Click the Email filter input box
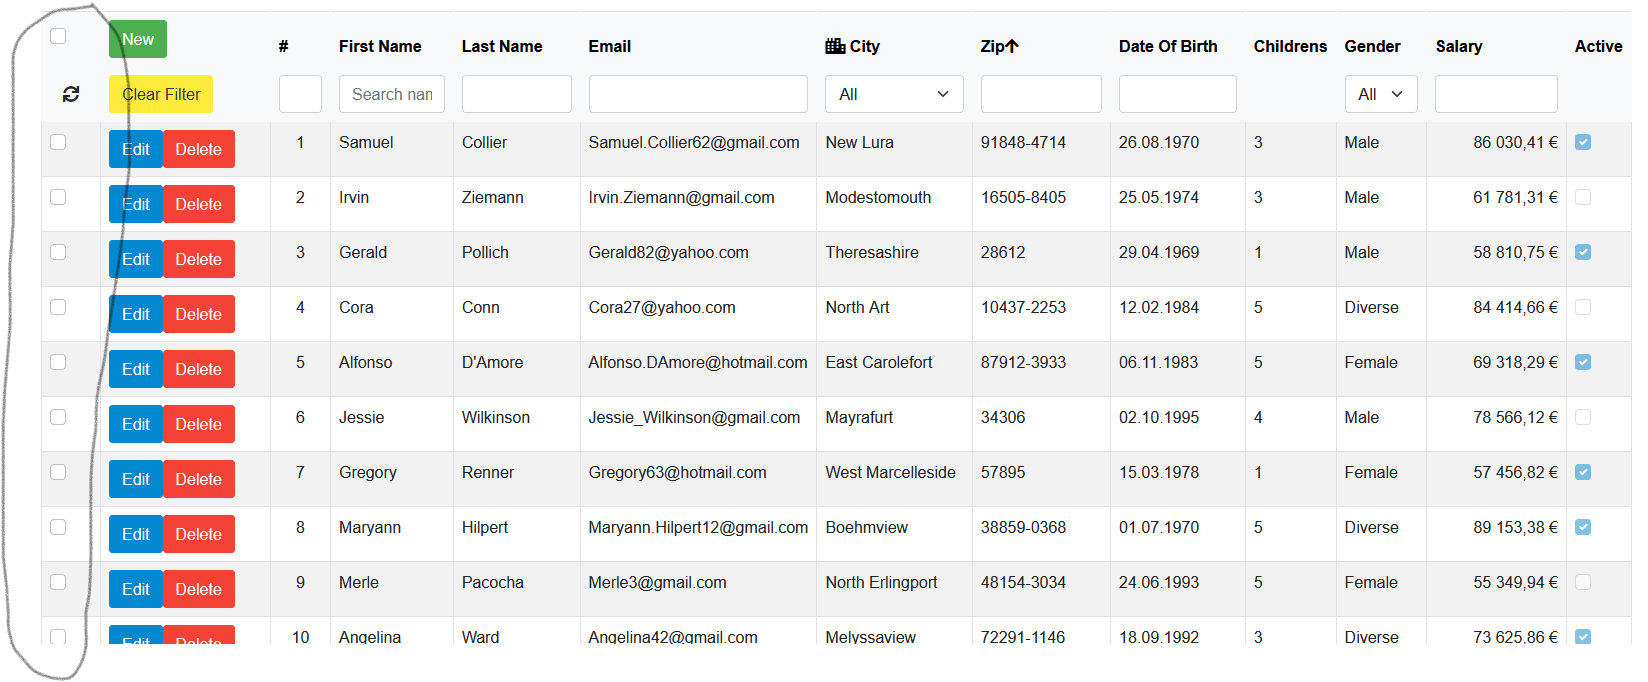The width and height of the screenshot is (1648, 682). 697,93
